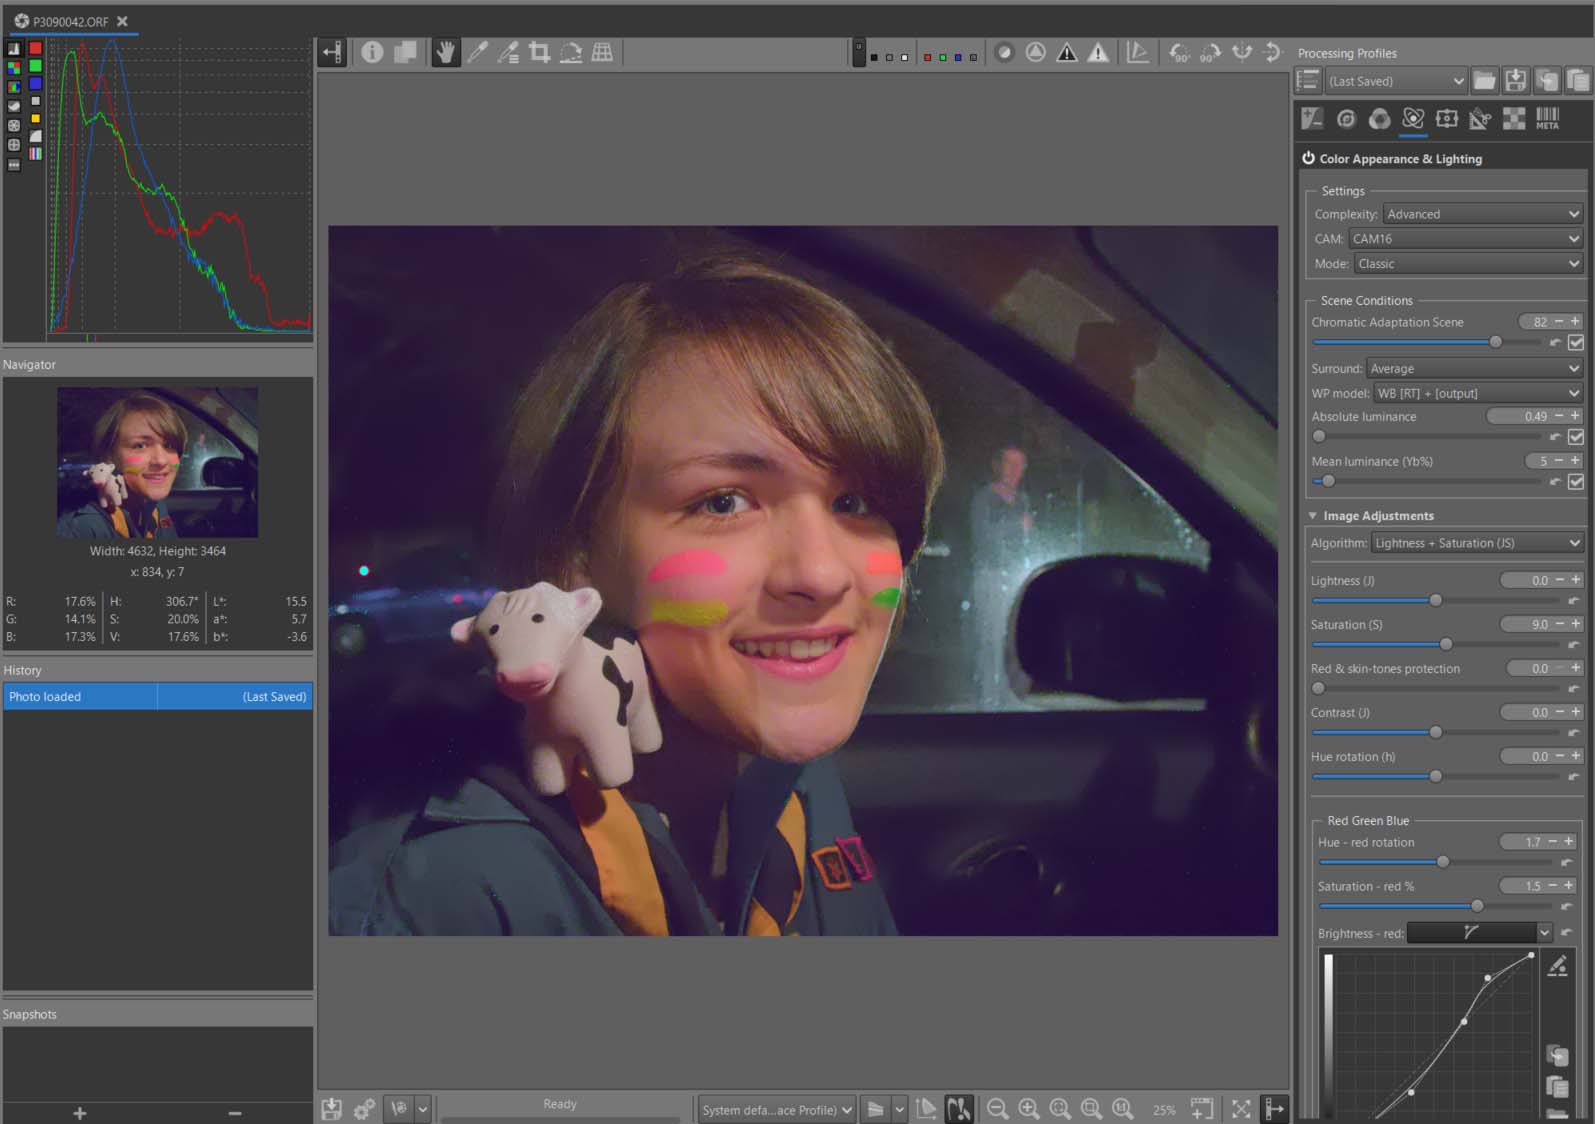Open the Metadata tool tab
1595x1124 pixels.
coord(1547,119)
